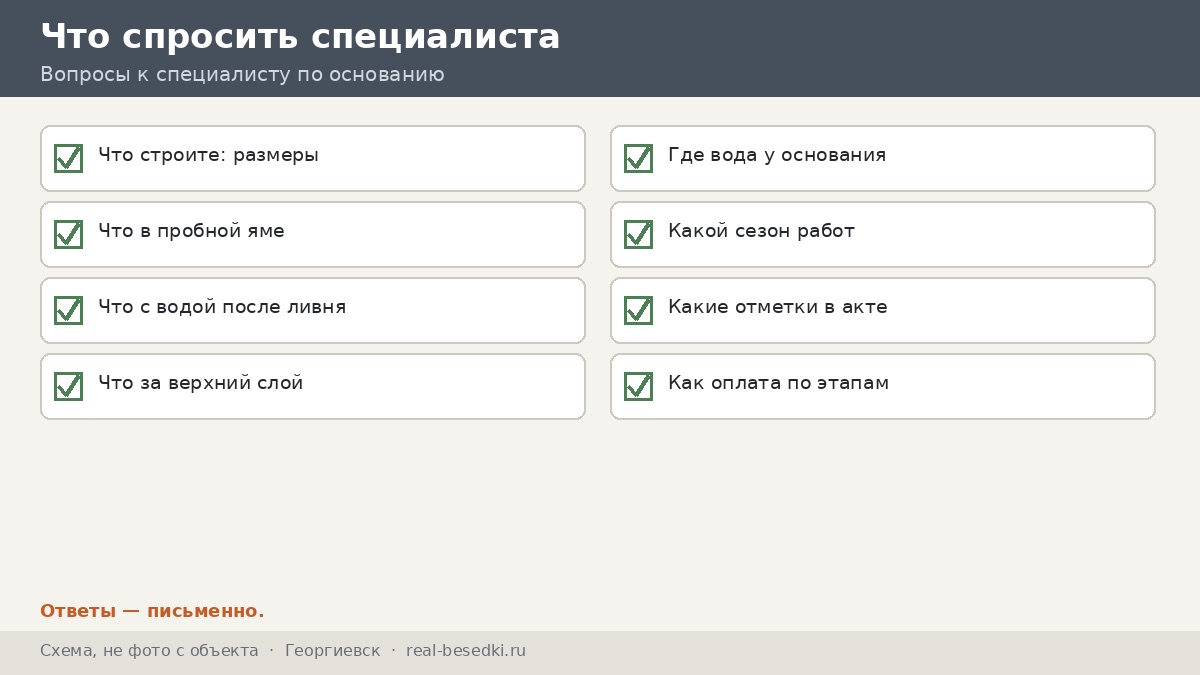This screenshot has height=675, width=1200.
Task: Uncheck the "Что за верхний слой" checkbox
Action: 68,386
